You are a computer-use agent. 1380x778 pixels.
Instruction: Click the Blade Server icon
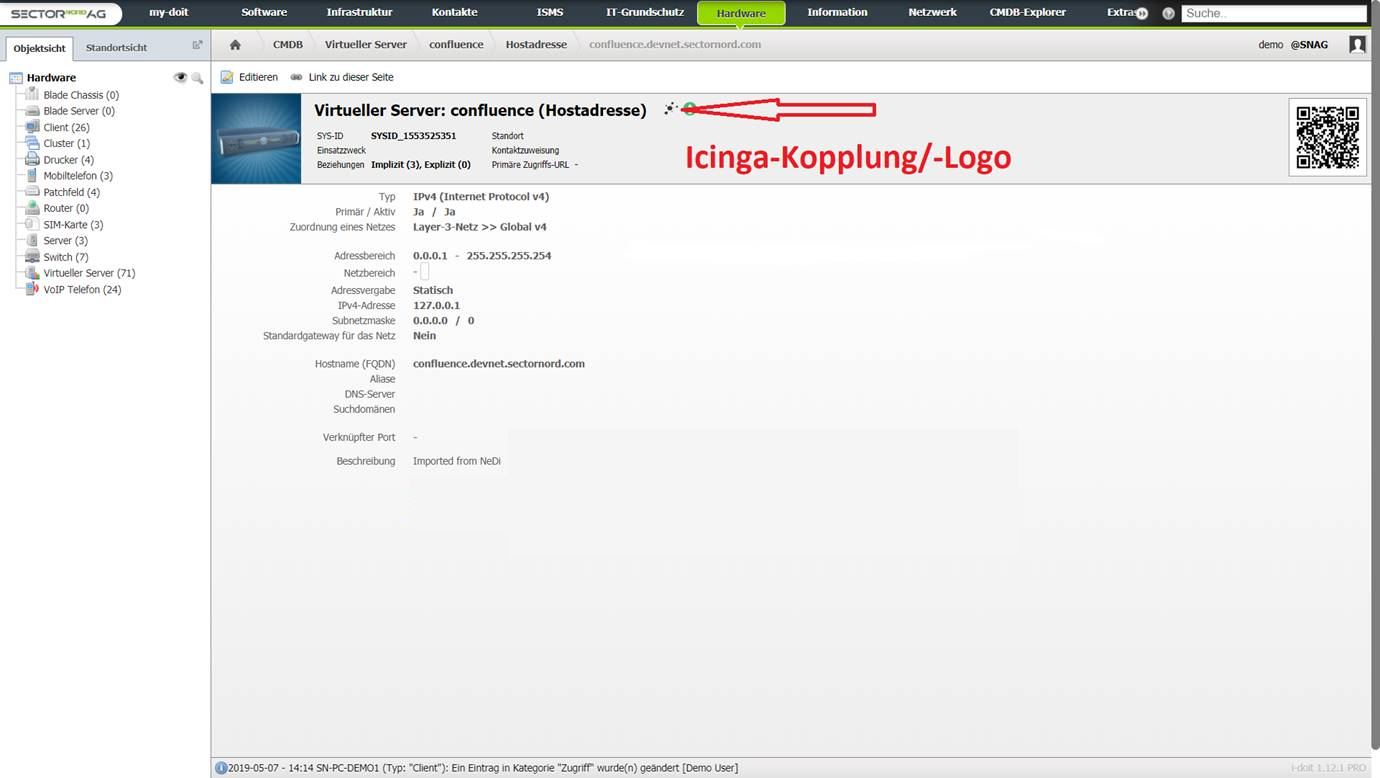pyautogui.click(x=33, y=111)
